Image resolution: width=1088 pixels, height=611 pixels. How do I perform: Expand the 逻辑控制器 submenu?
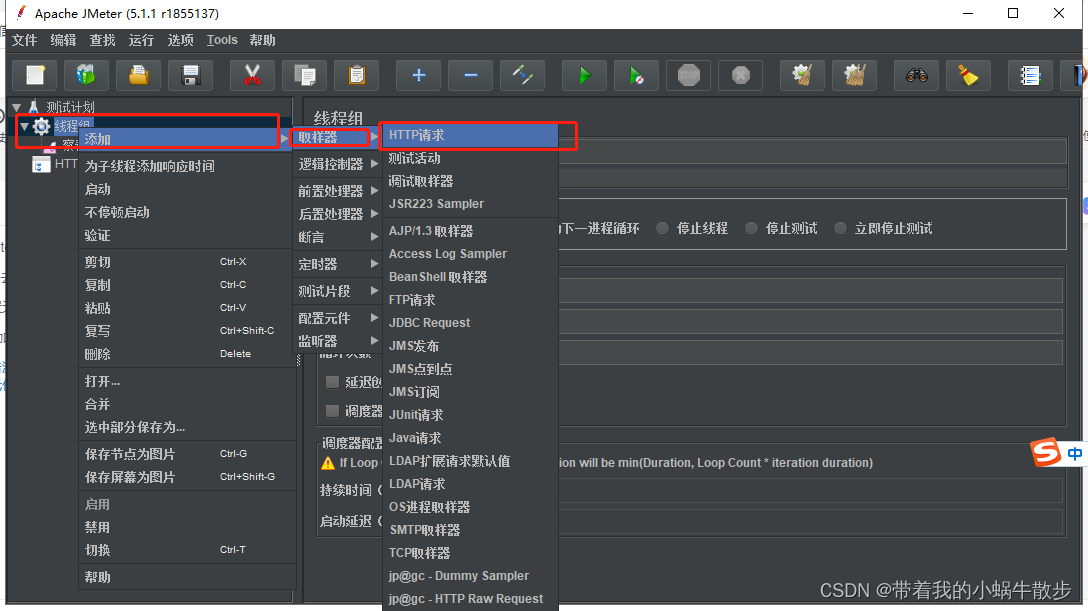337,164
